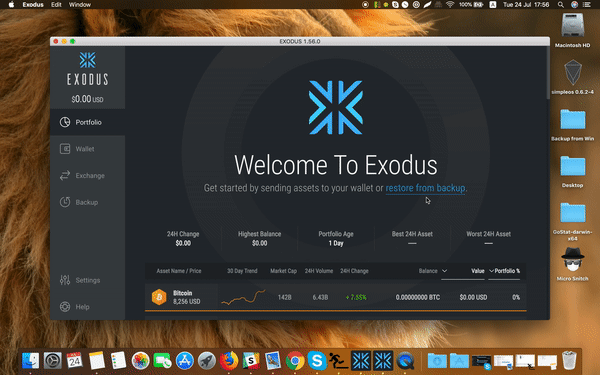Expand the Balance column dropdown
Viewport: 600px width, 375px height.
pyautogui.click(x=444, y=271)
